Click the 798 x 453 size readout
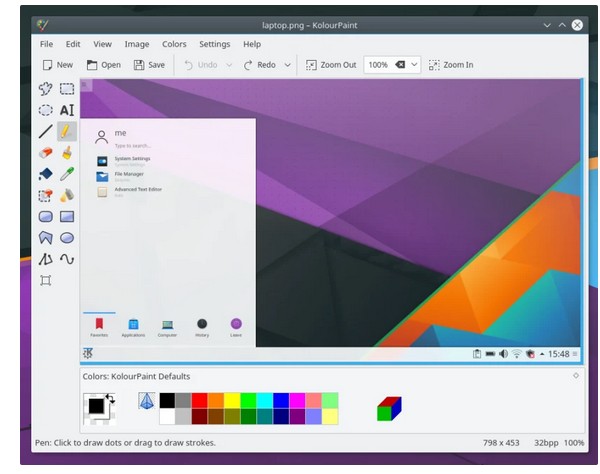600x474 pixels. tap(501, 443)
